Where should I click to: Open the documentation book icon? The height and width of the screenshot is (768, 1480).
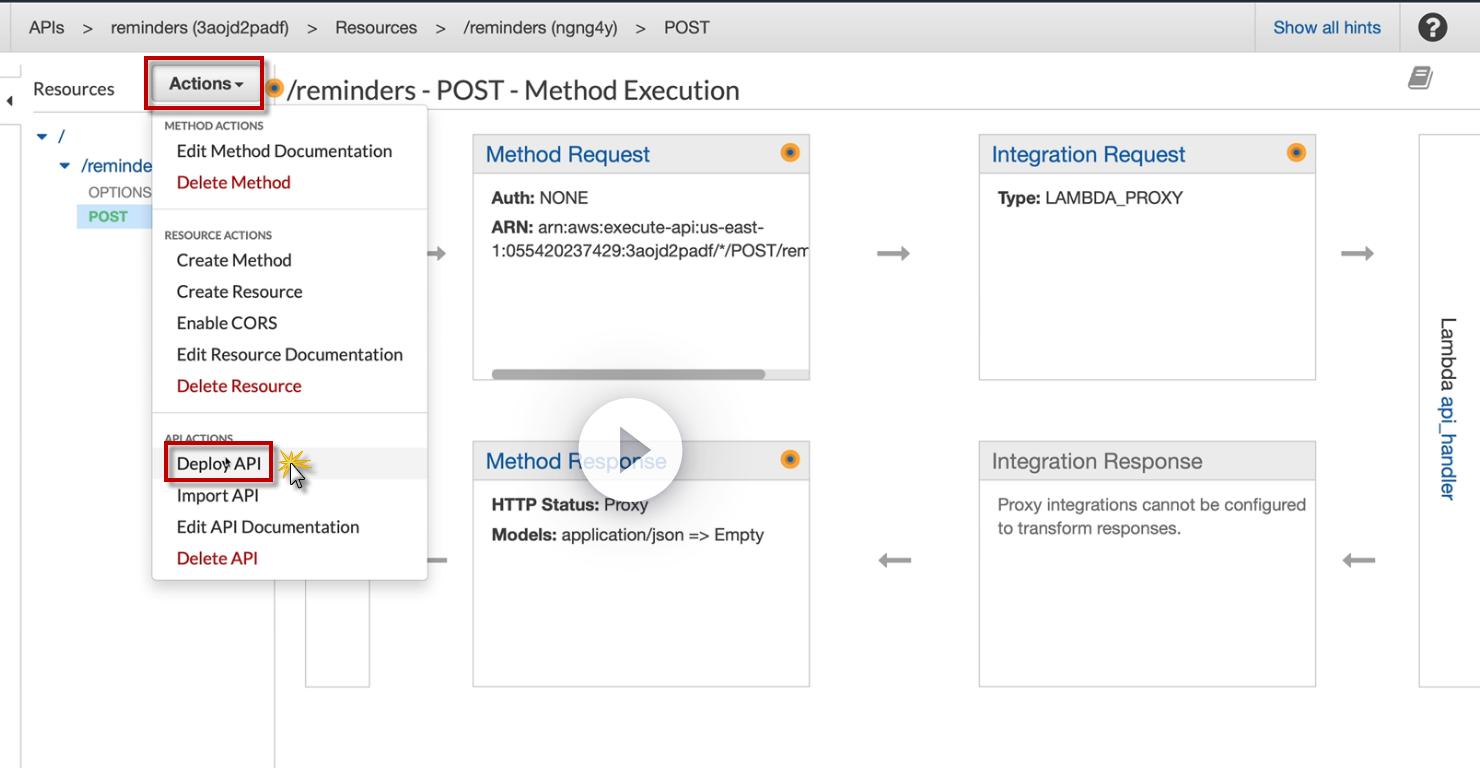1420,78
